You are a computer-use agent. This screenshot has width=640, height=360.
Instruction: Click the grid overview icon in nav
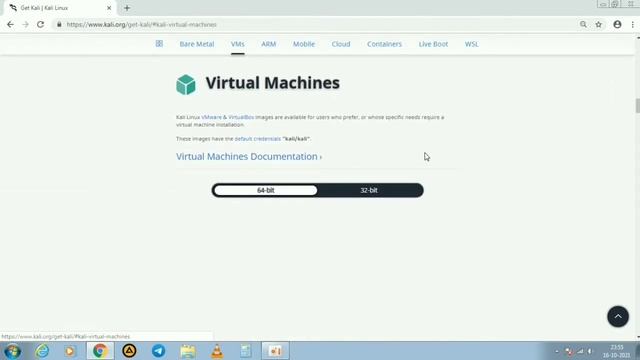tap(159, 44)
